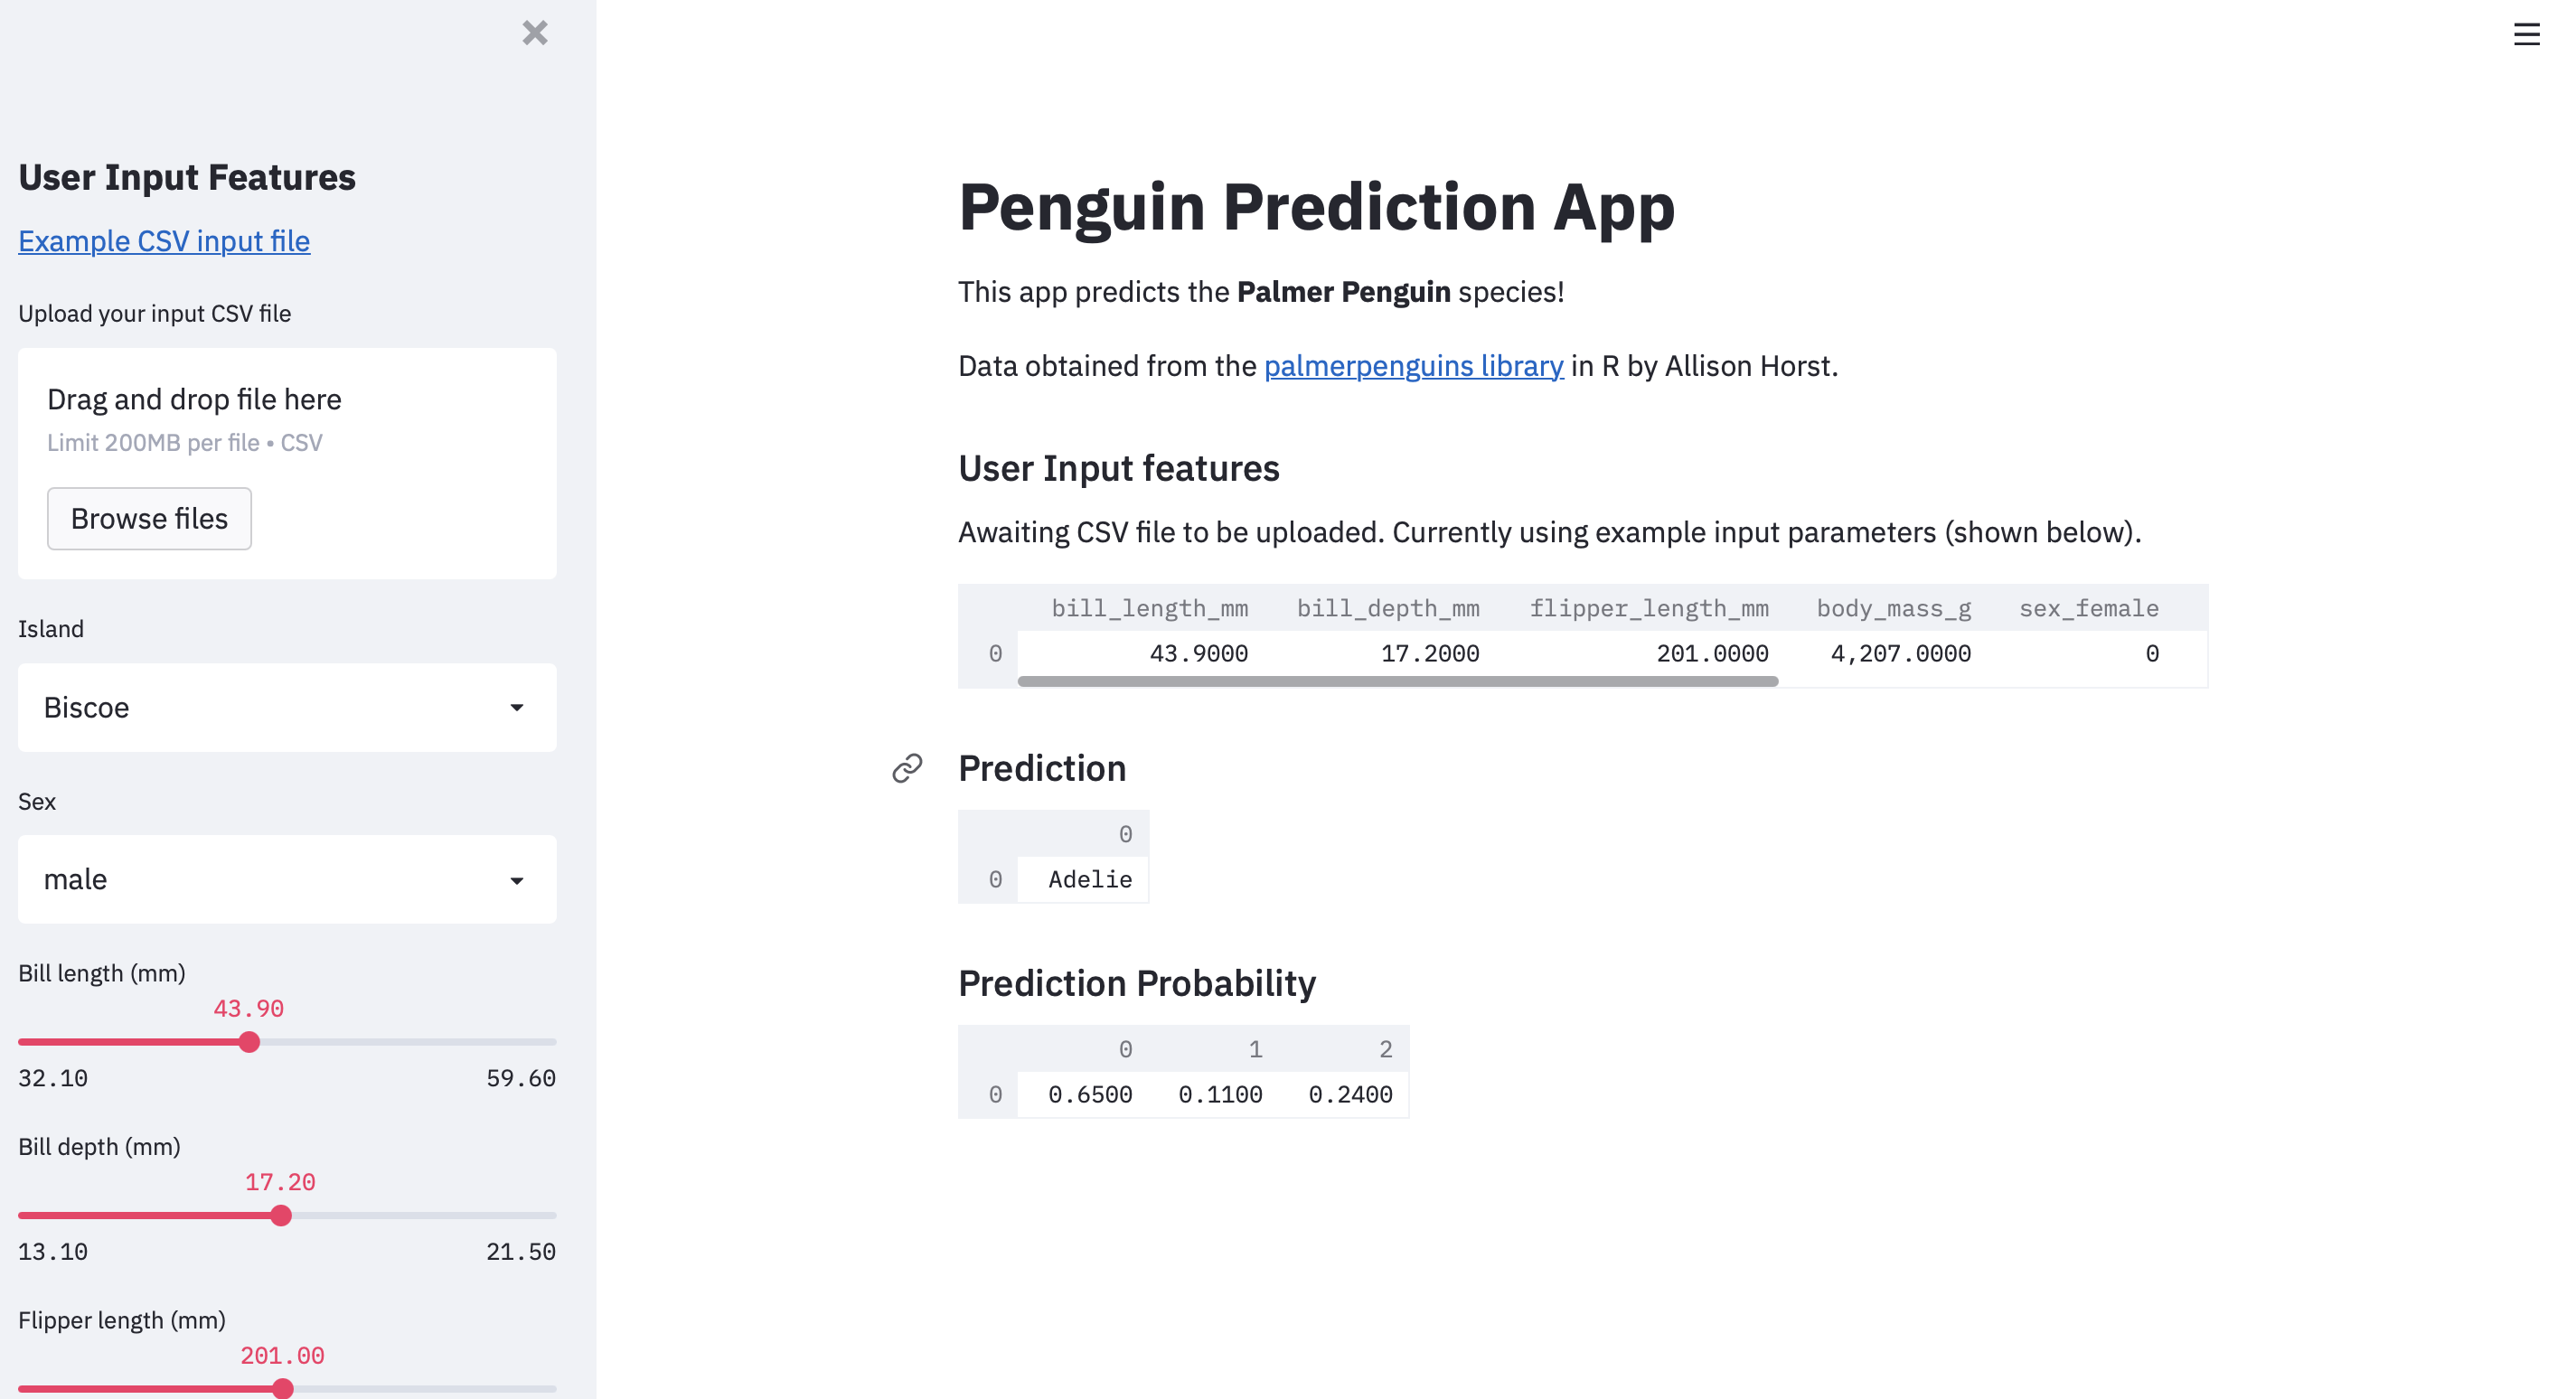
Task: Close the sidebar with X icon
Action: pos(535,33)
